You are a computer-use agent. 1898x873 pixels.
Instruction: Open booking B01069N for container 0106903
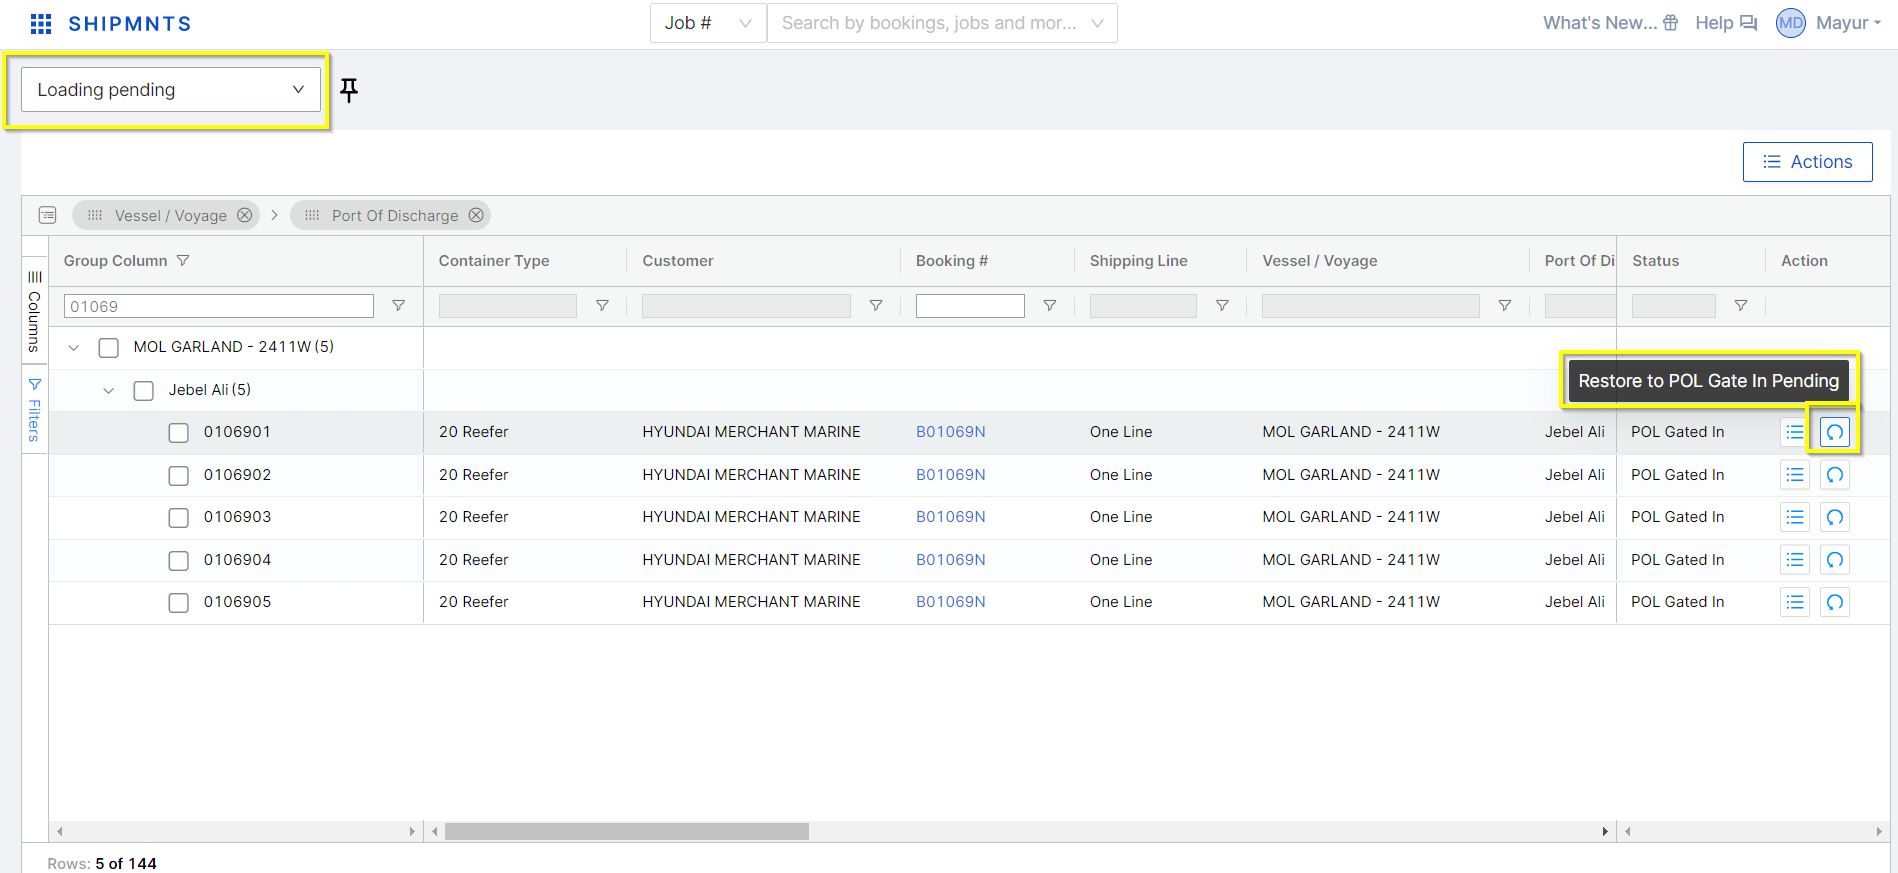(950, 517)
